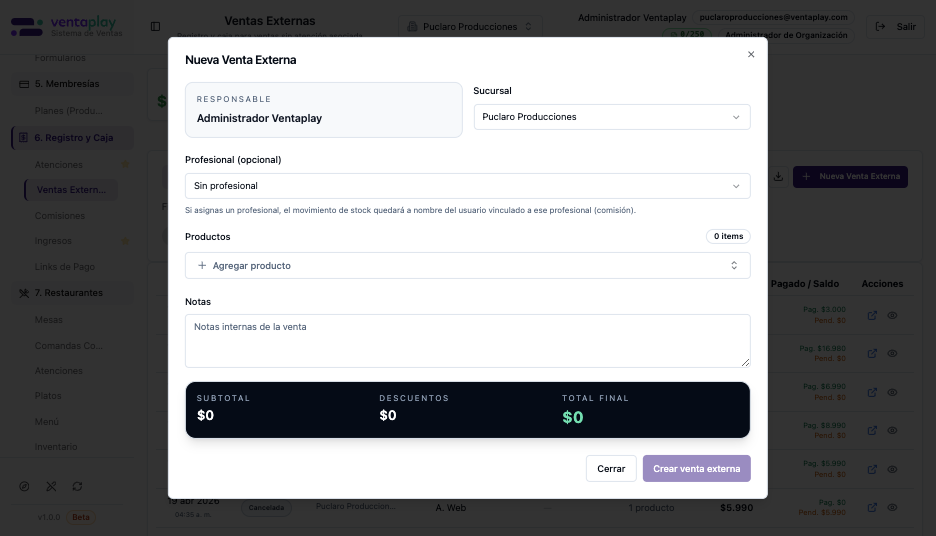Open Inventario sidebar item
This screenshot has height=536, width=936.
pos(56,446)
